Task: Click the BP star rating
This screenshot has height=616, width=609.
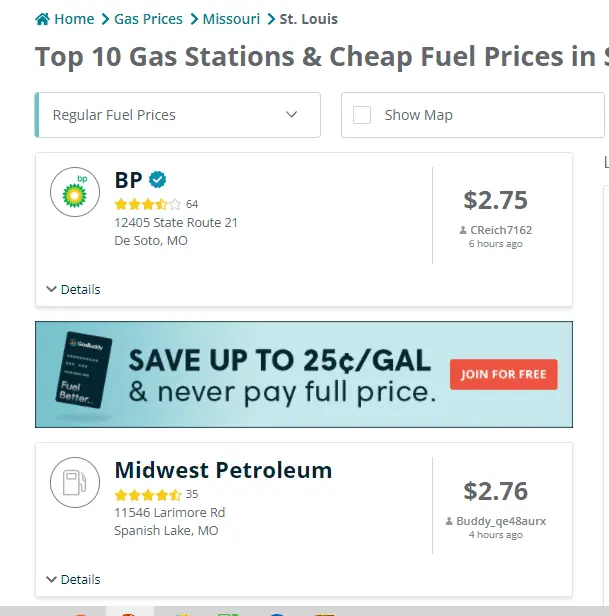Action: point(147,204)
